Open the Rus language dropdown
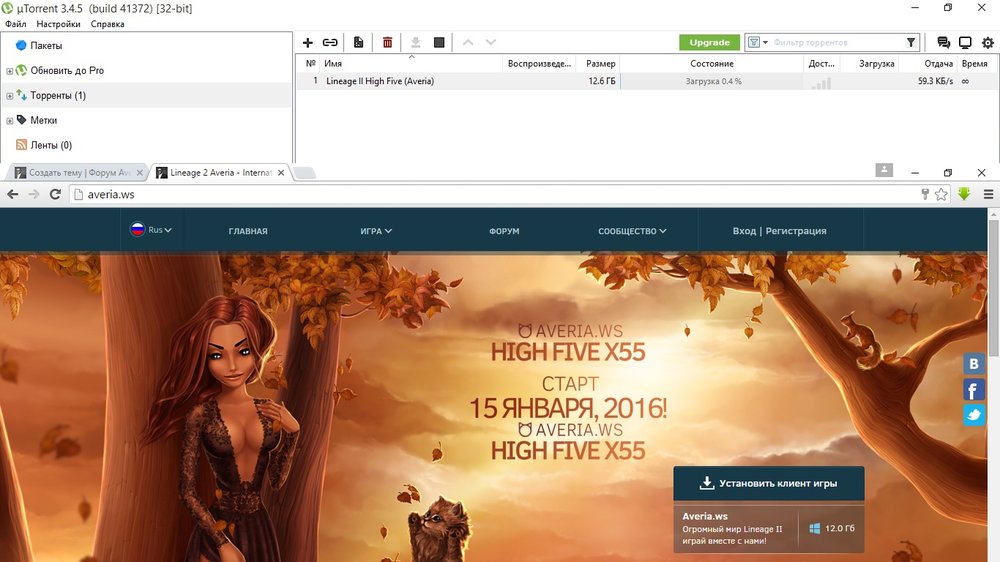This screenshot has width=1000, height=562. coord(151,230)
